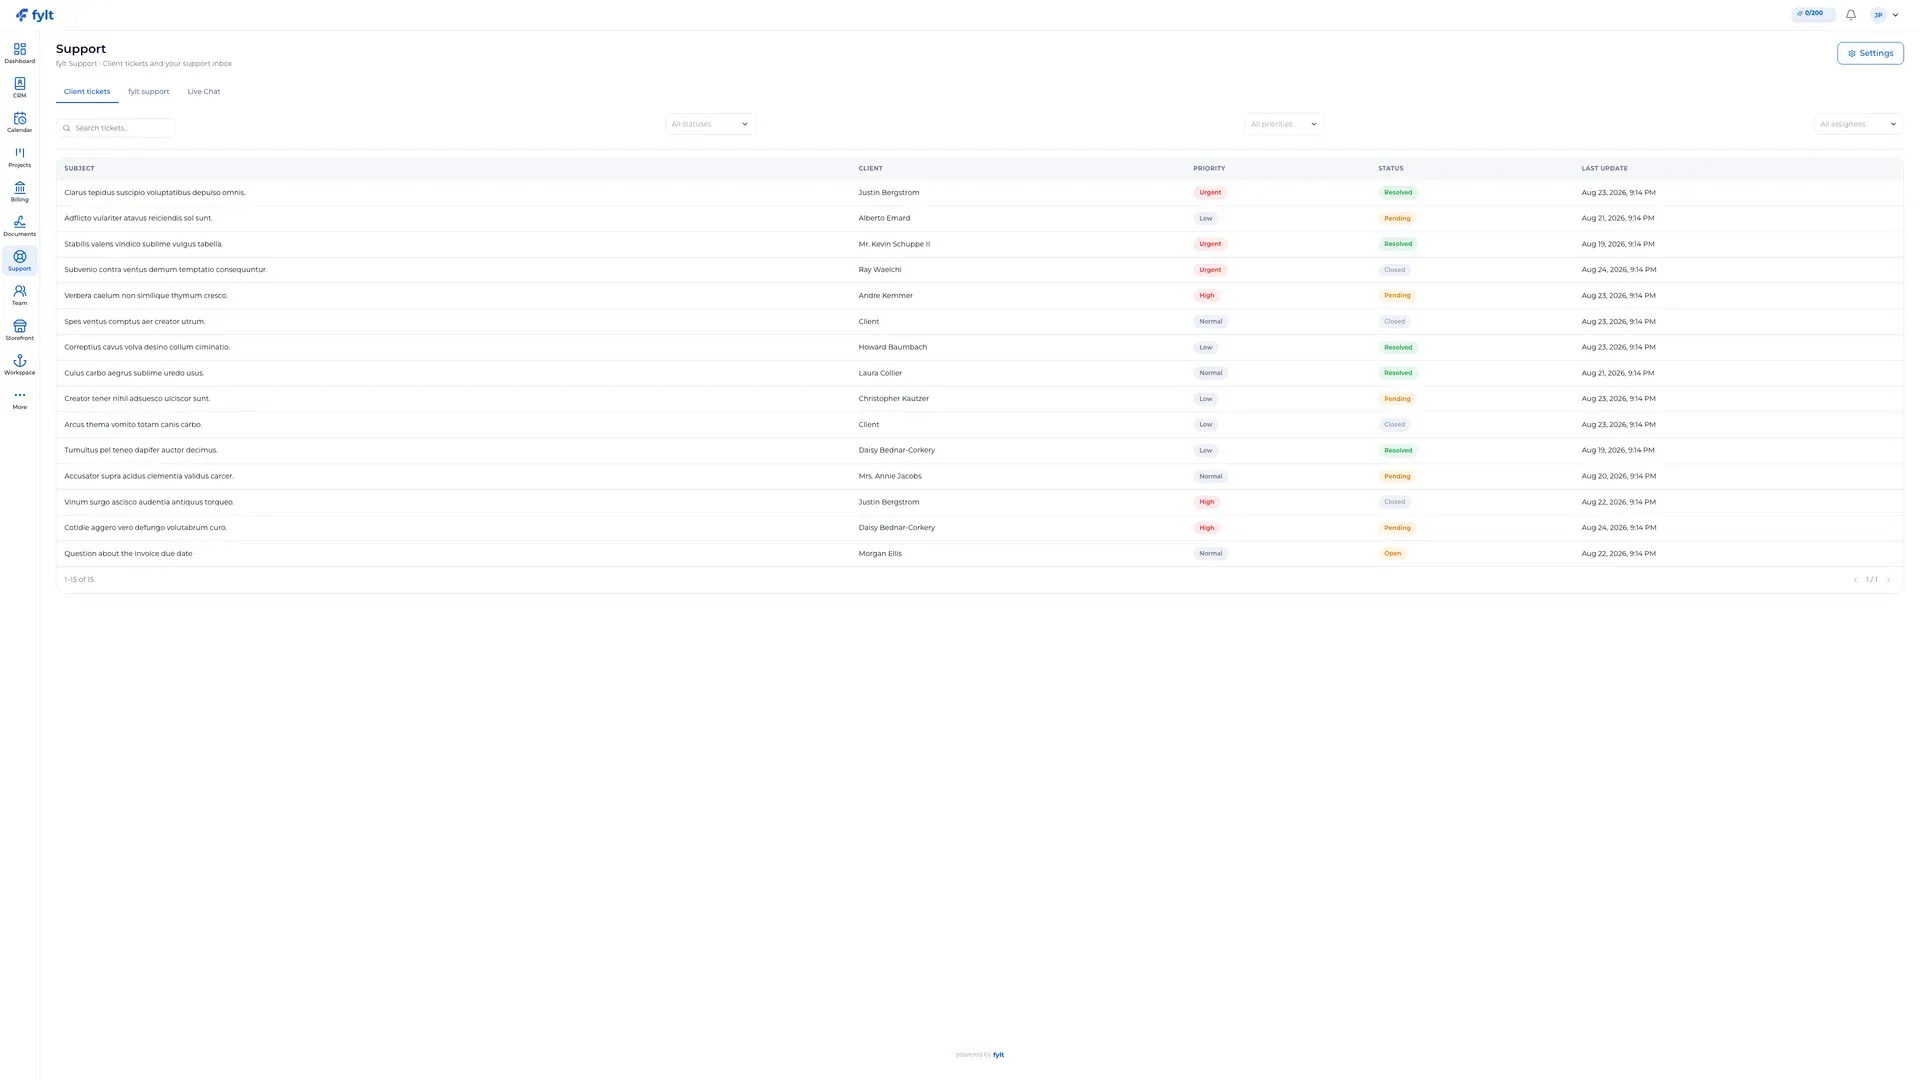
Task: Open the JP user account menu
Action: 1884,15
